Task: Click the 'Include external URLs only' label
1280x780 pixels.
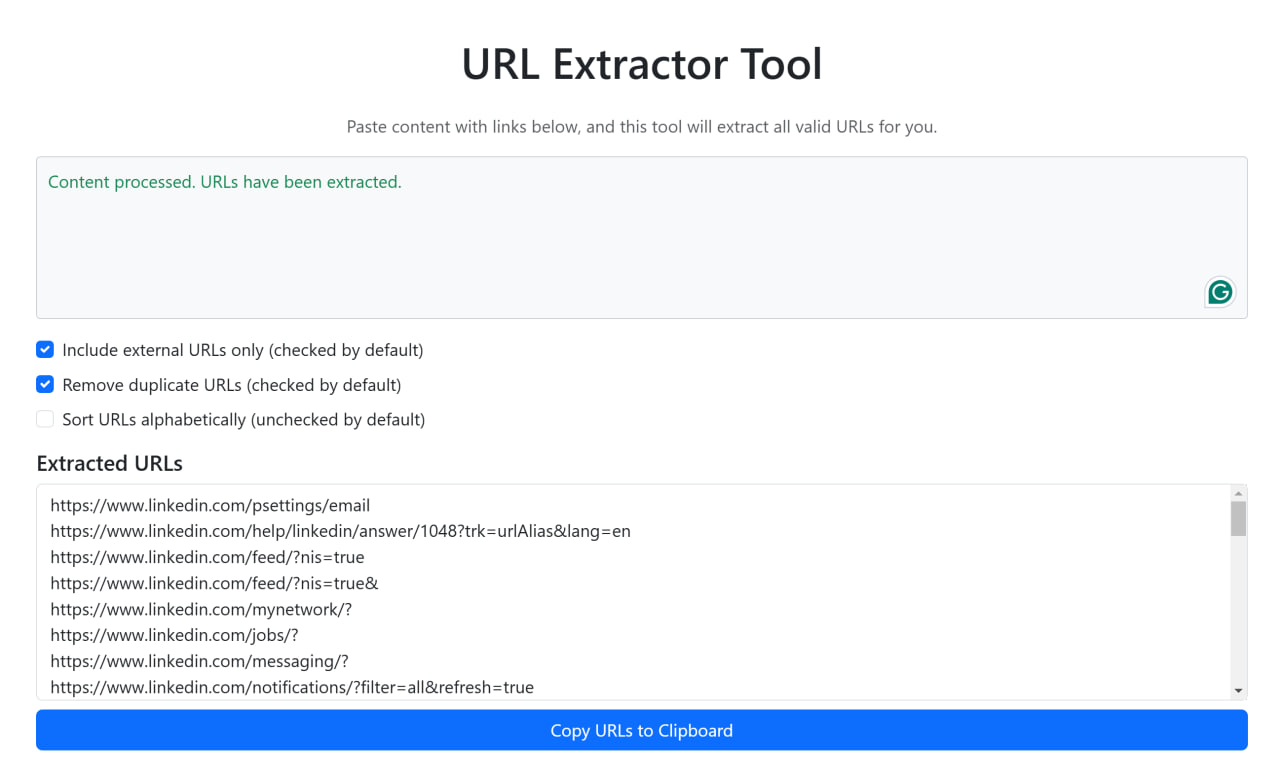Action: tap(243, 350)
